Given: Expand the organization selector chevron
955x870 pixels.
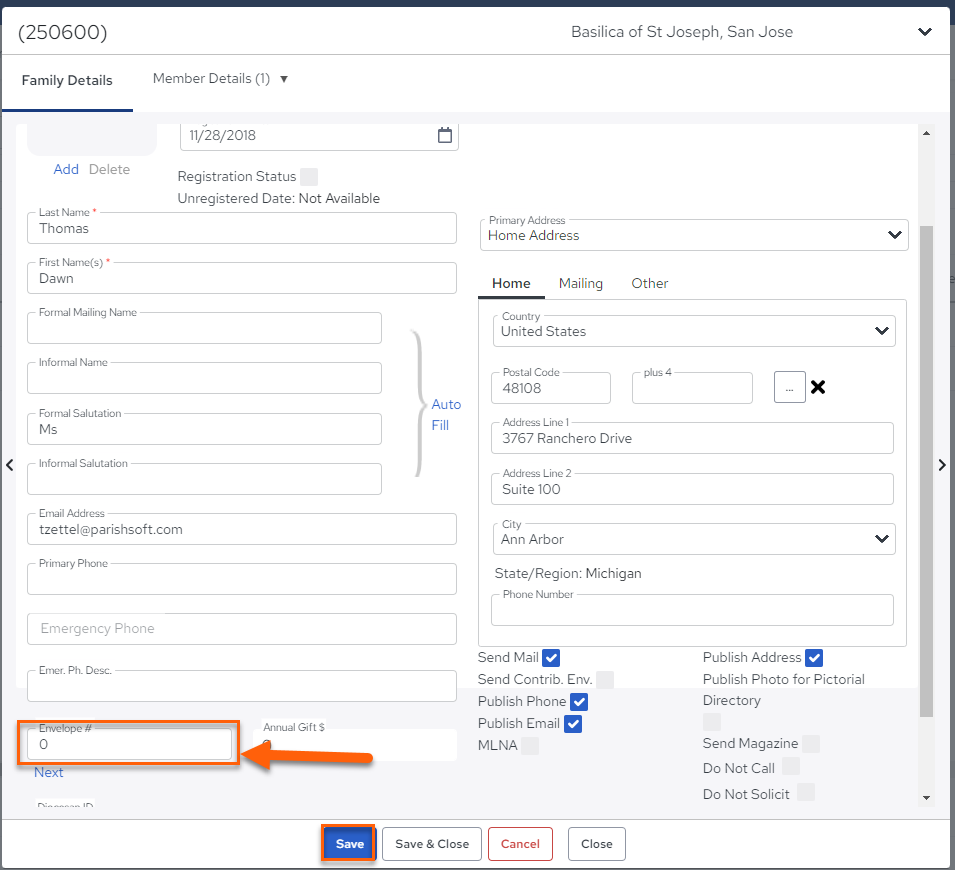Looking at the screenshot, I should pyautogui.click(x=925, y=32).
